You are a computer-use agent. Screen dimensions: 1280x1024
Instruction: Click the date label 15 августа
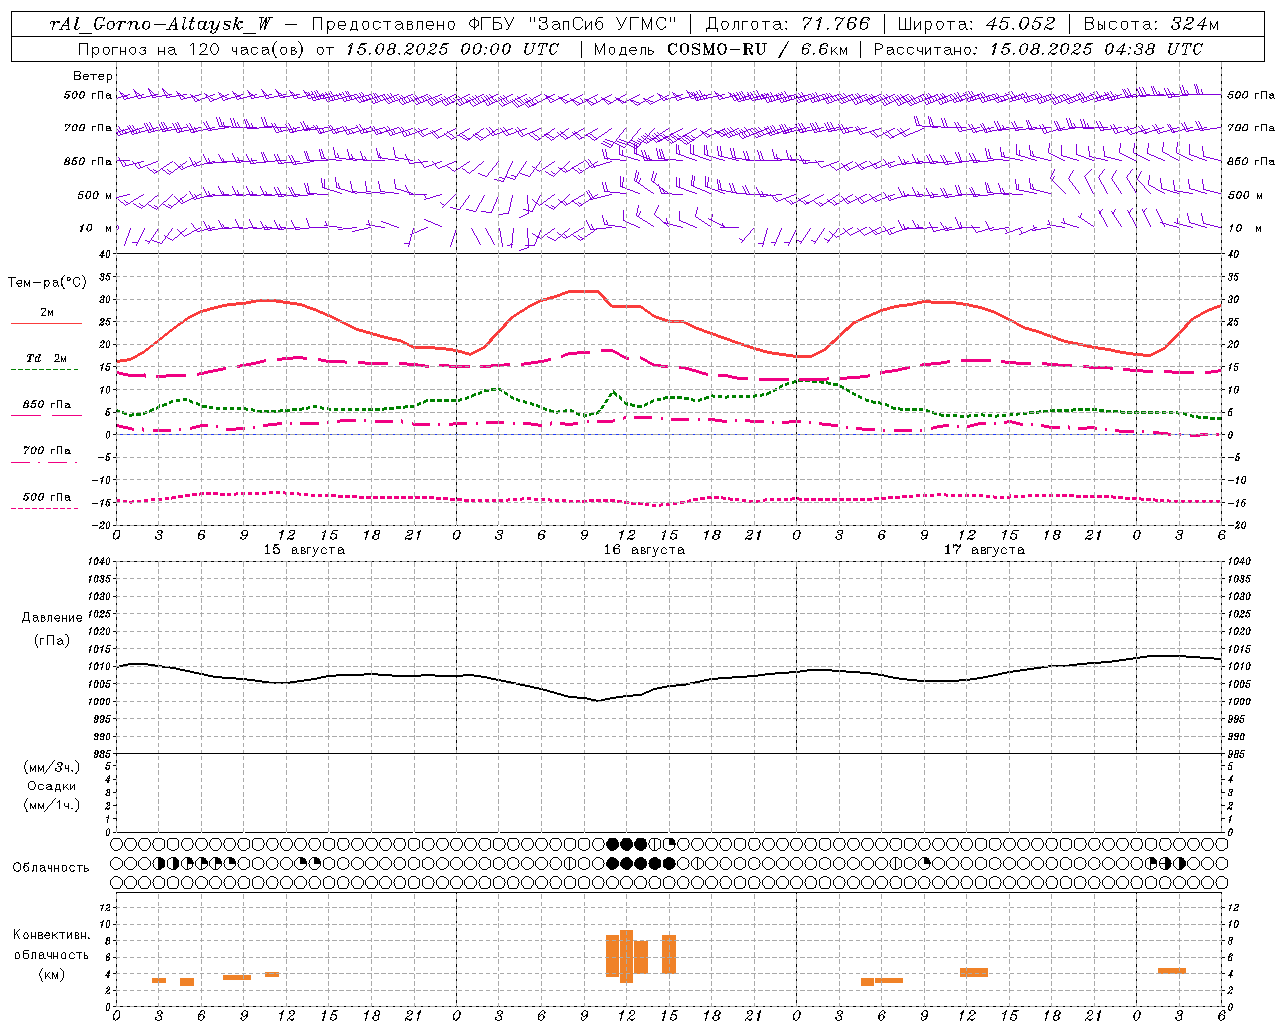point(304,550)
